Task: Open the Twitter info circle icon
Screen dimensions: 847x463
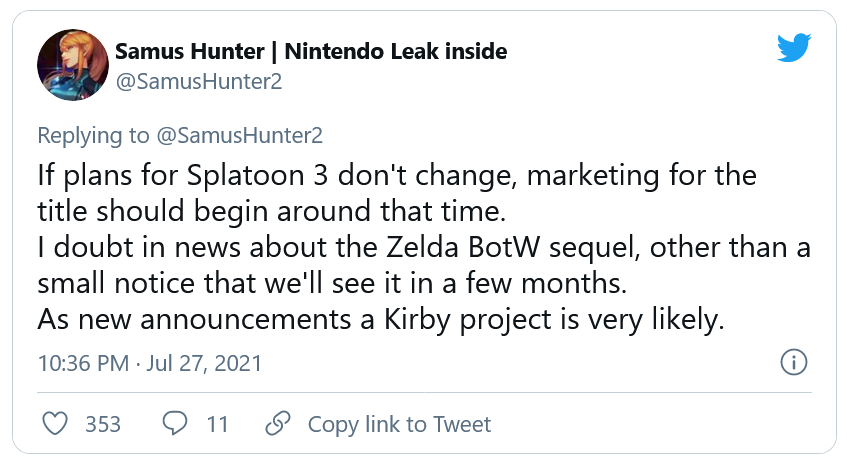Action: 793,363
